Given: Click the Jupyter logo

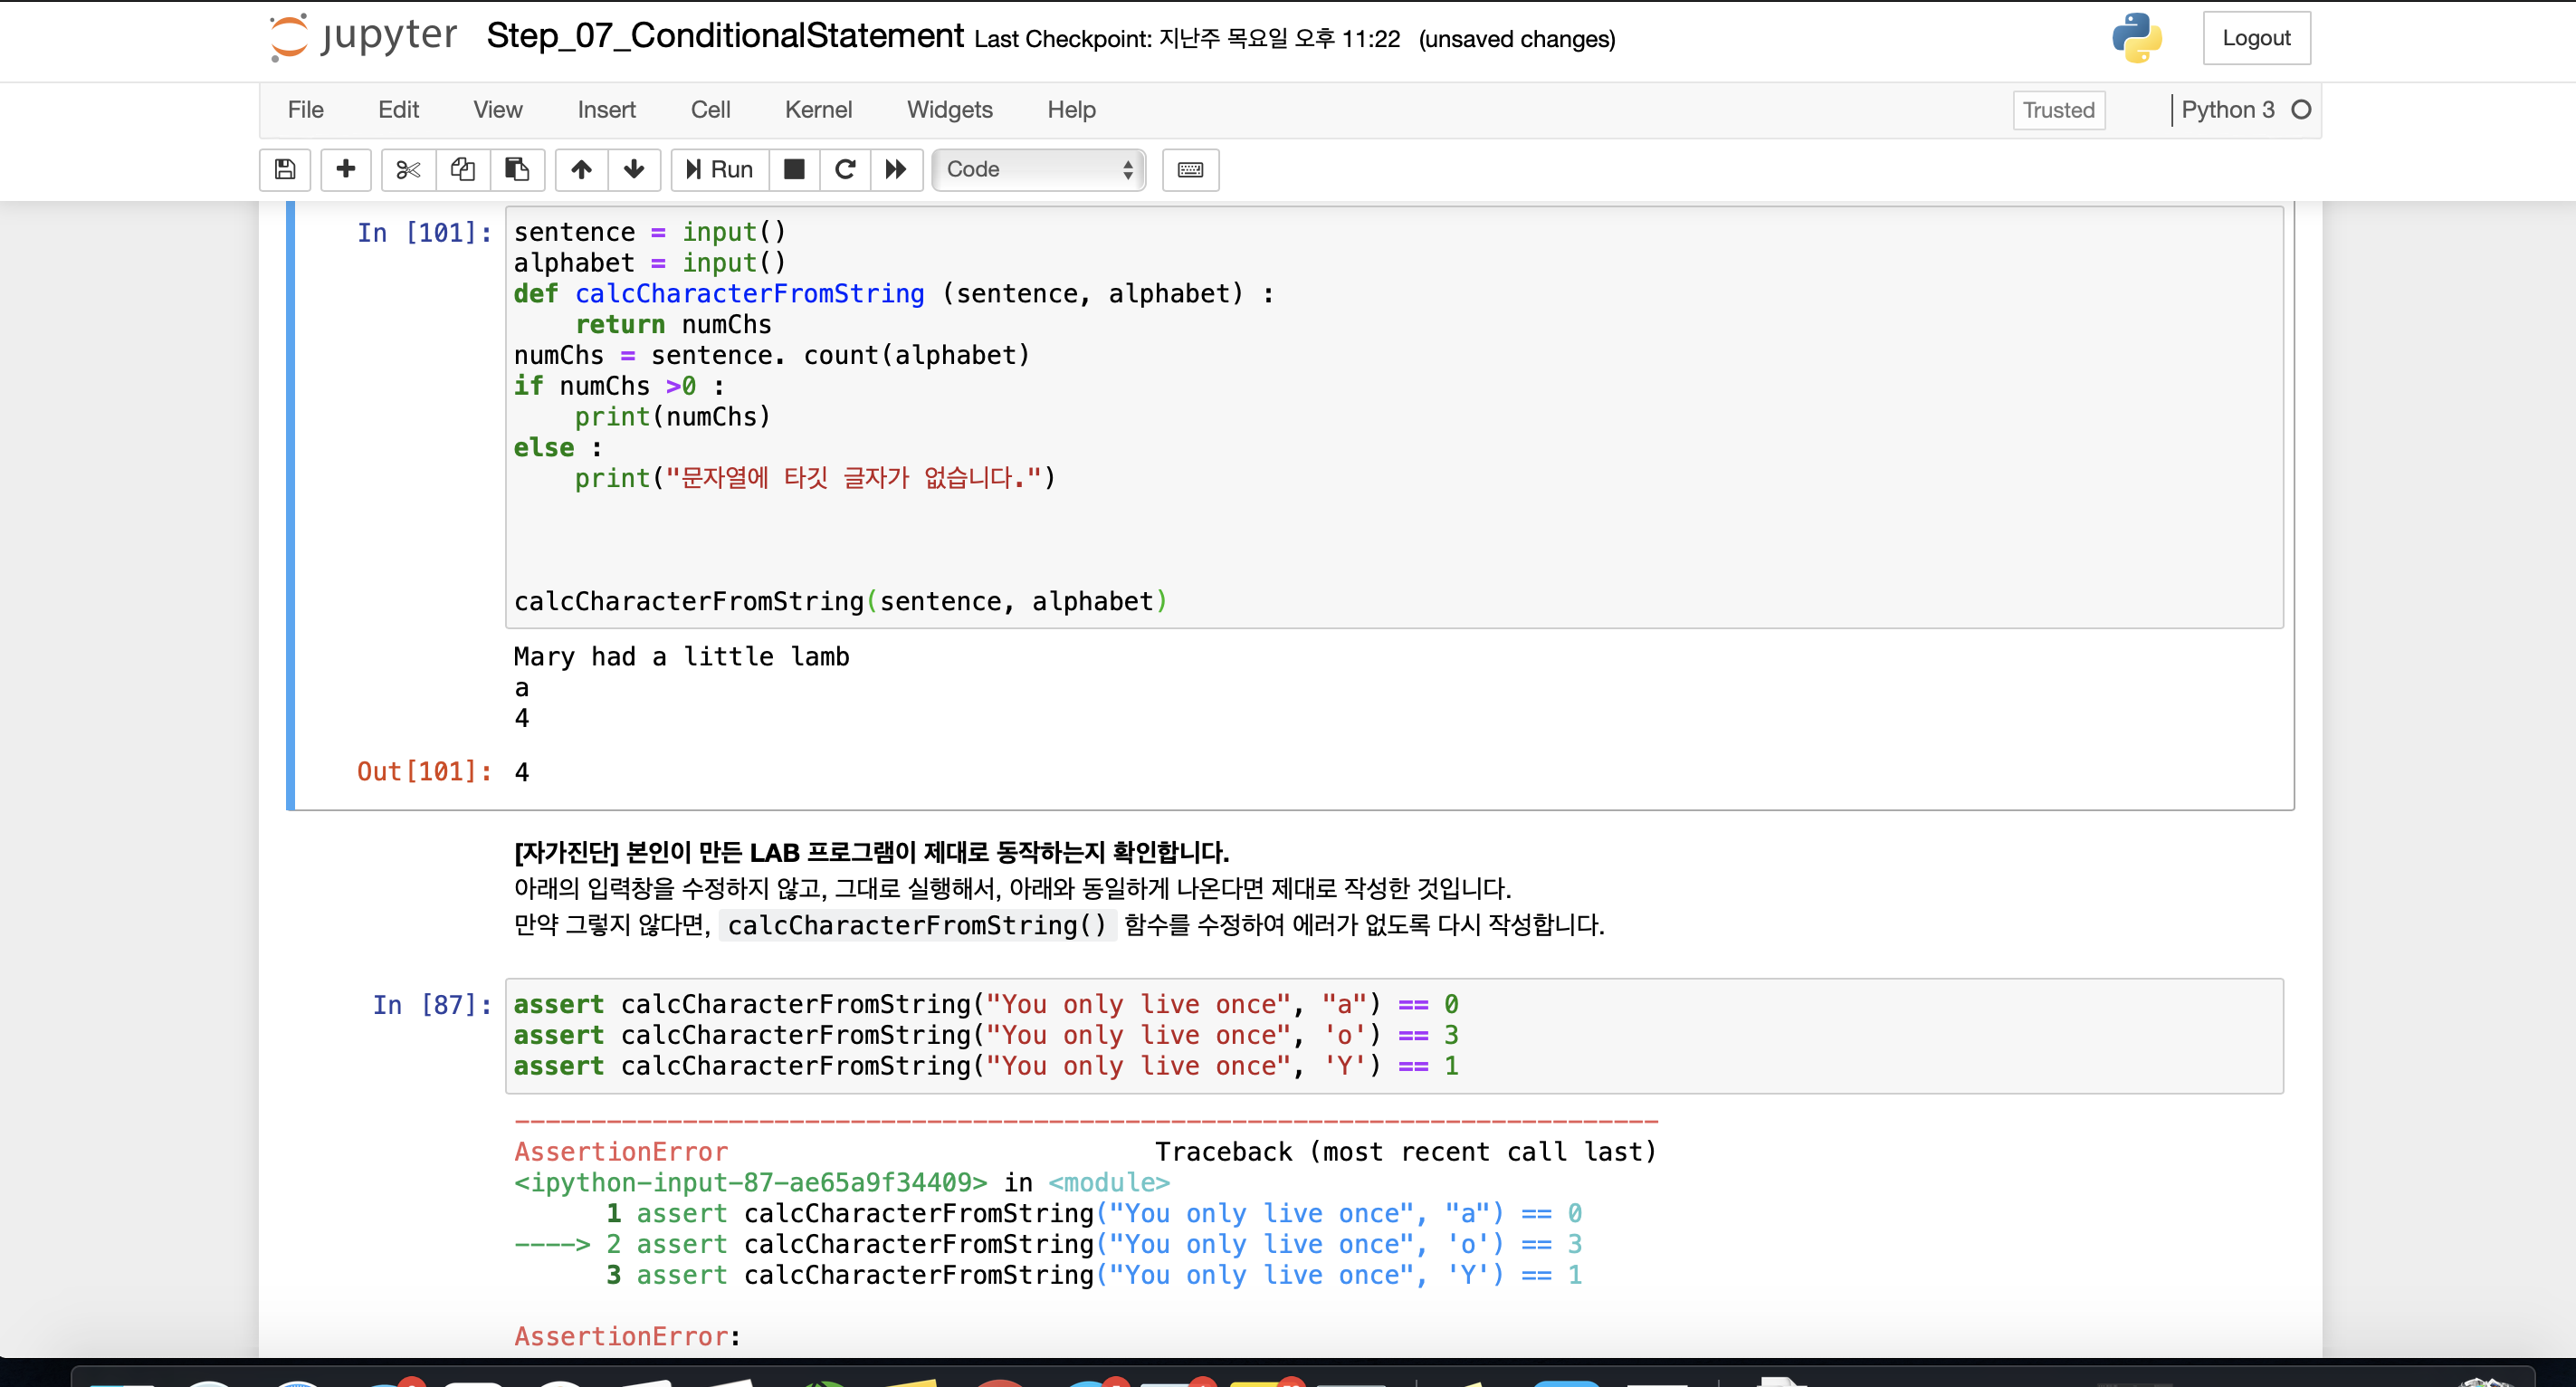Looking at the screenshot, I should point(363,37).
